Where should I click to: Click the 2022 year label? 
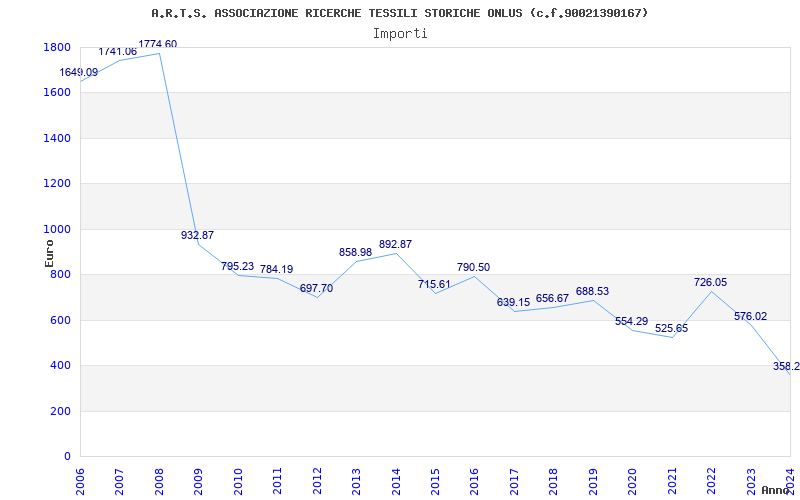tap(712, 482)
